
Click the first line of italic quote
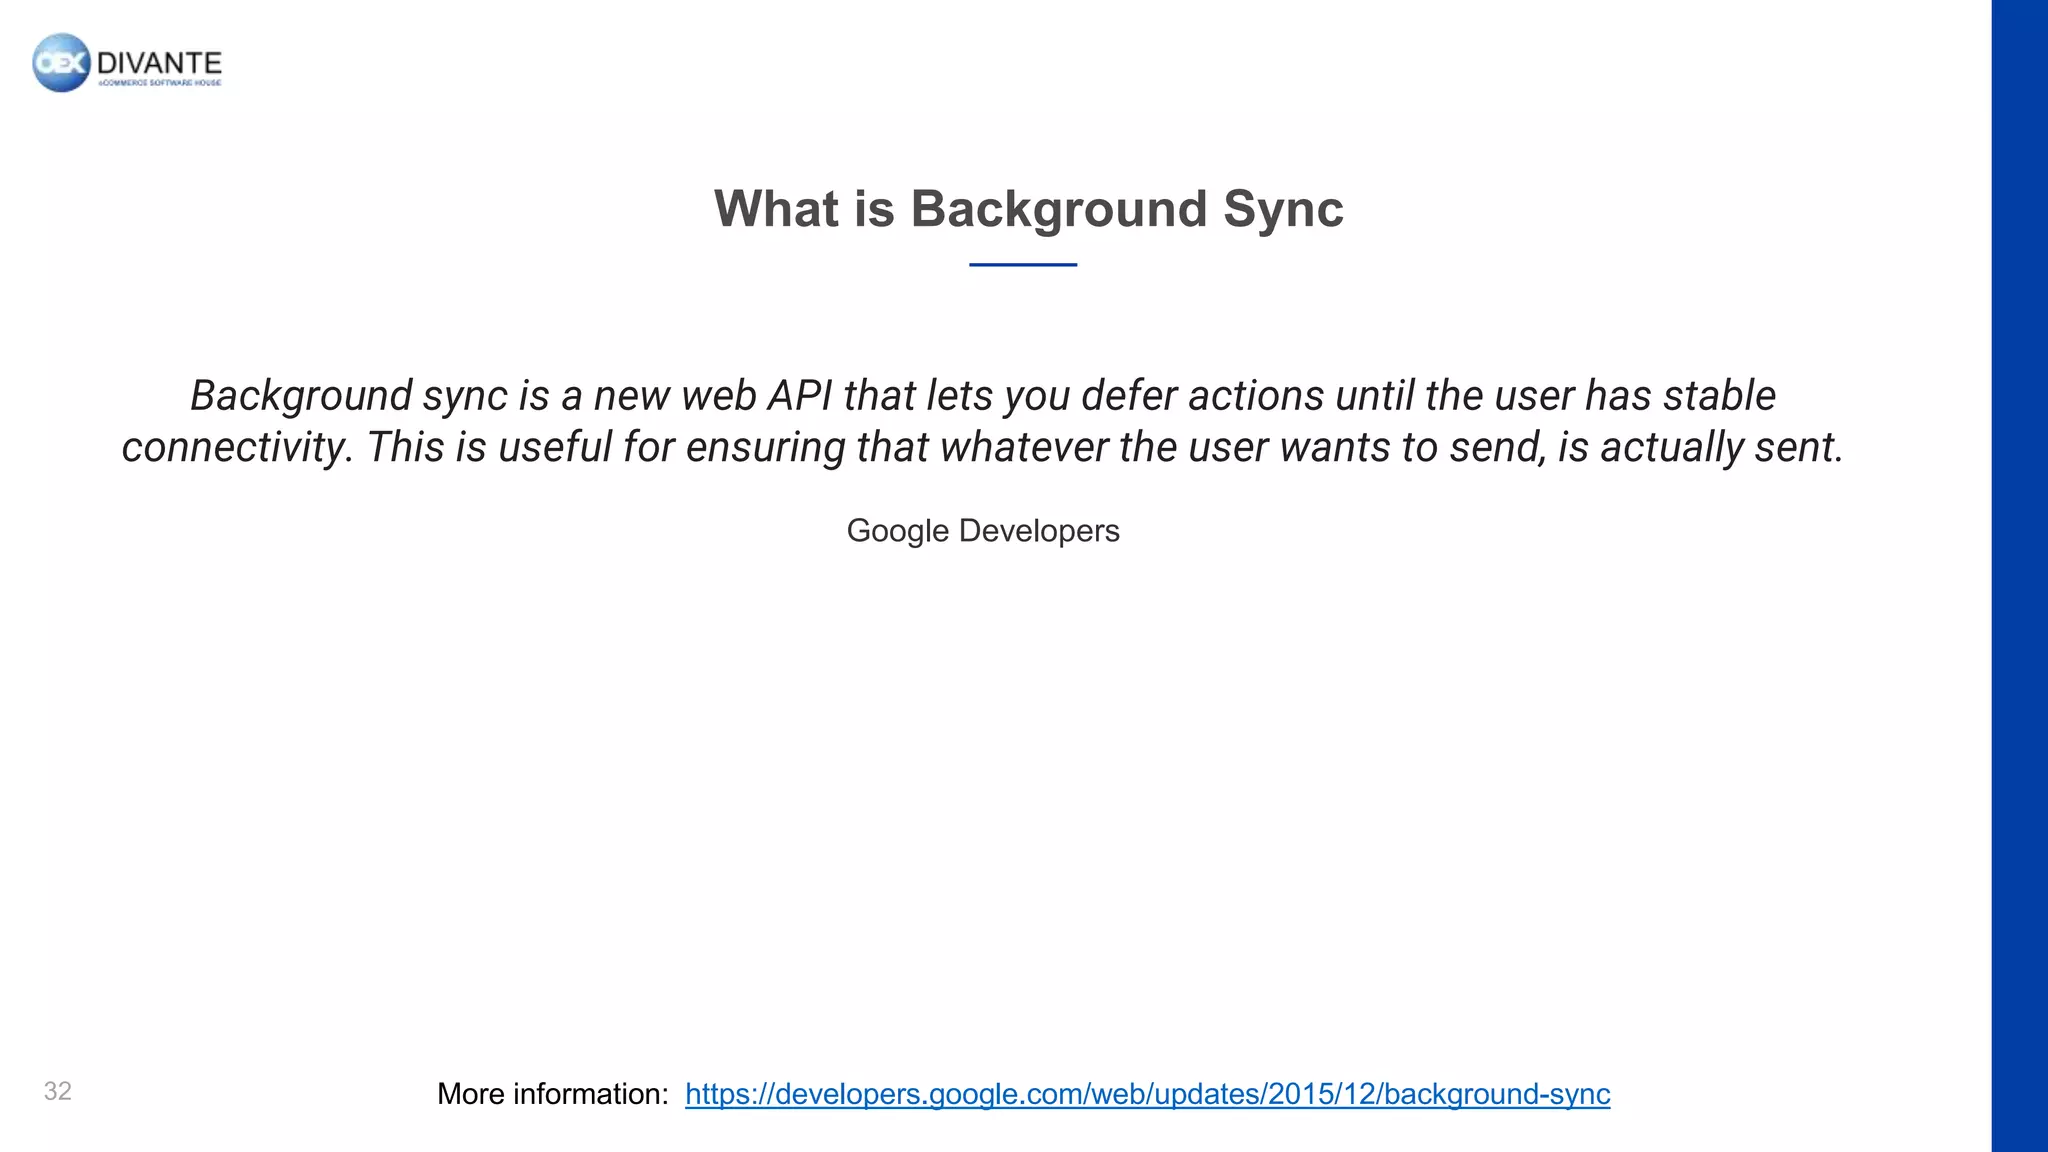(982, 396)
